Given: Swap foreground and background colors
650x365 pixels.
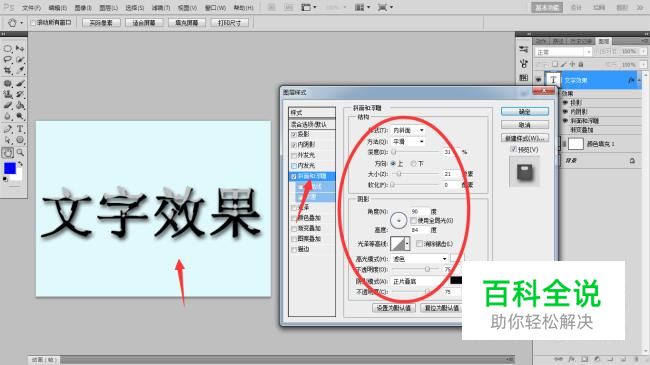Looking at the screenshot, I should tap(20, 164).
